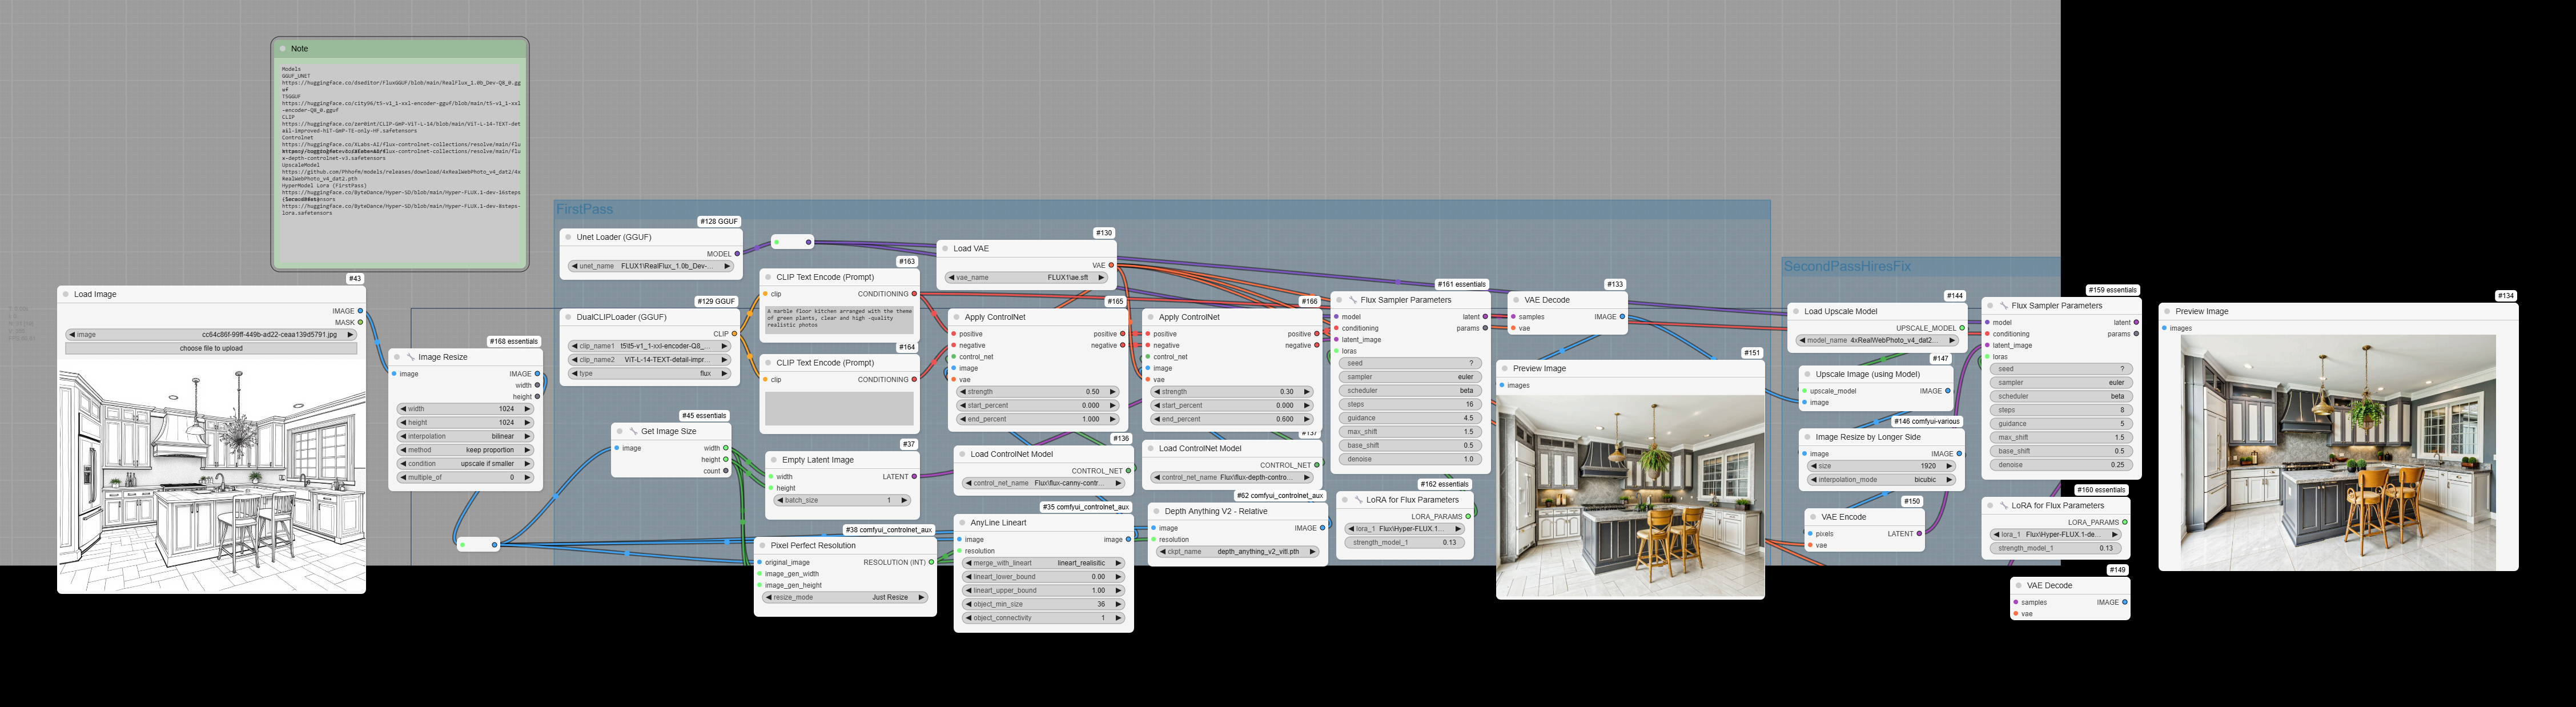Viewport: 2576px width, 707px height.
Task: Collapse Preview Image #151 node via title dot
Action: click(x=1505, y=369)
